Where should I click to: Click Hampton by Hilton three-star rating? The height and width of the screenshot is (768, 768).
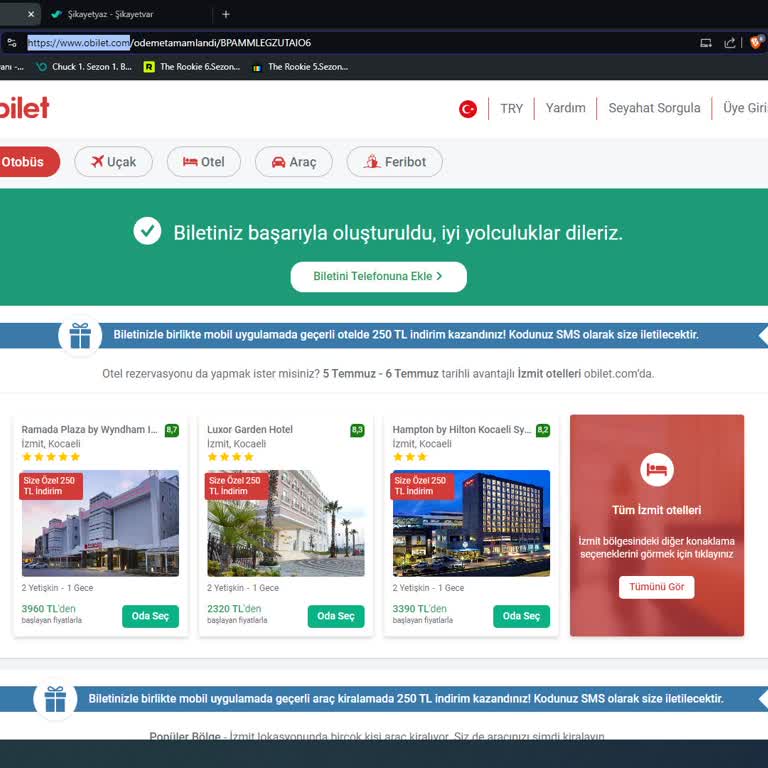410,457
